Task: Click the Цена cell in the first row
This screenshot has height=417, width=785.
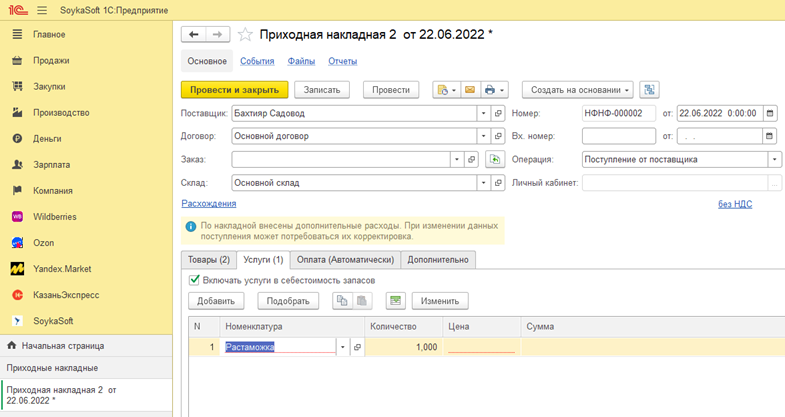Action: [482, 347]
